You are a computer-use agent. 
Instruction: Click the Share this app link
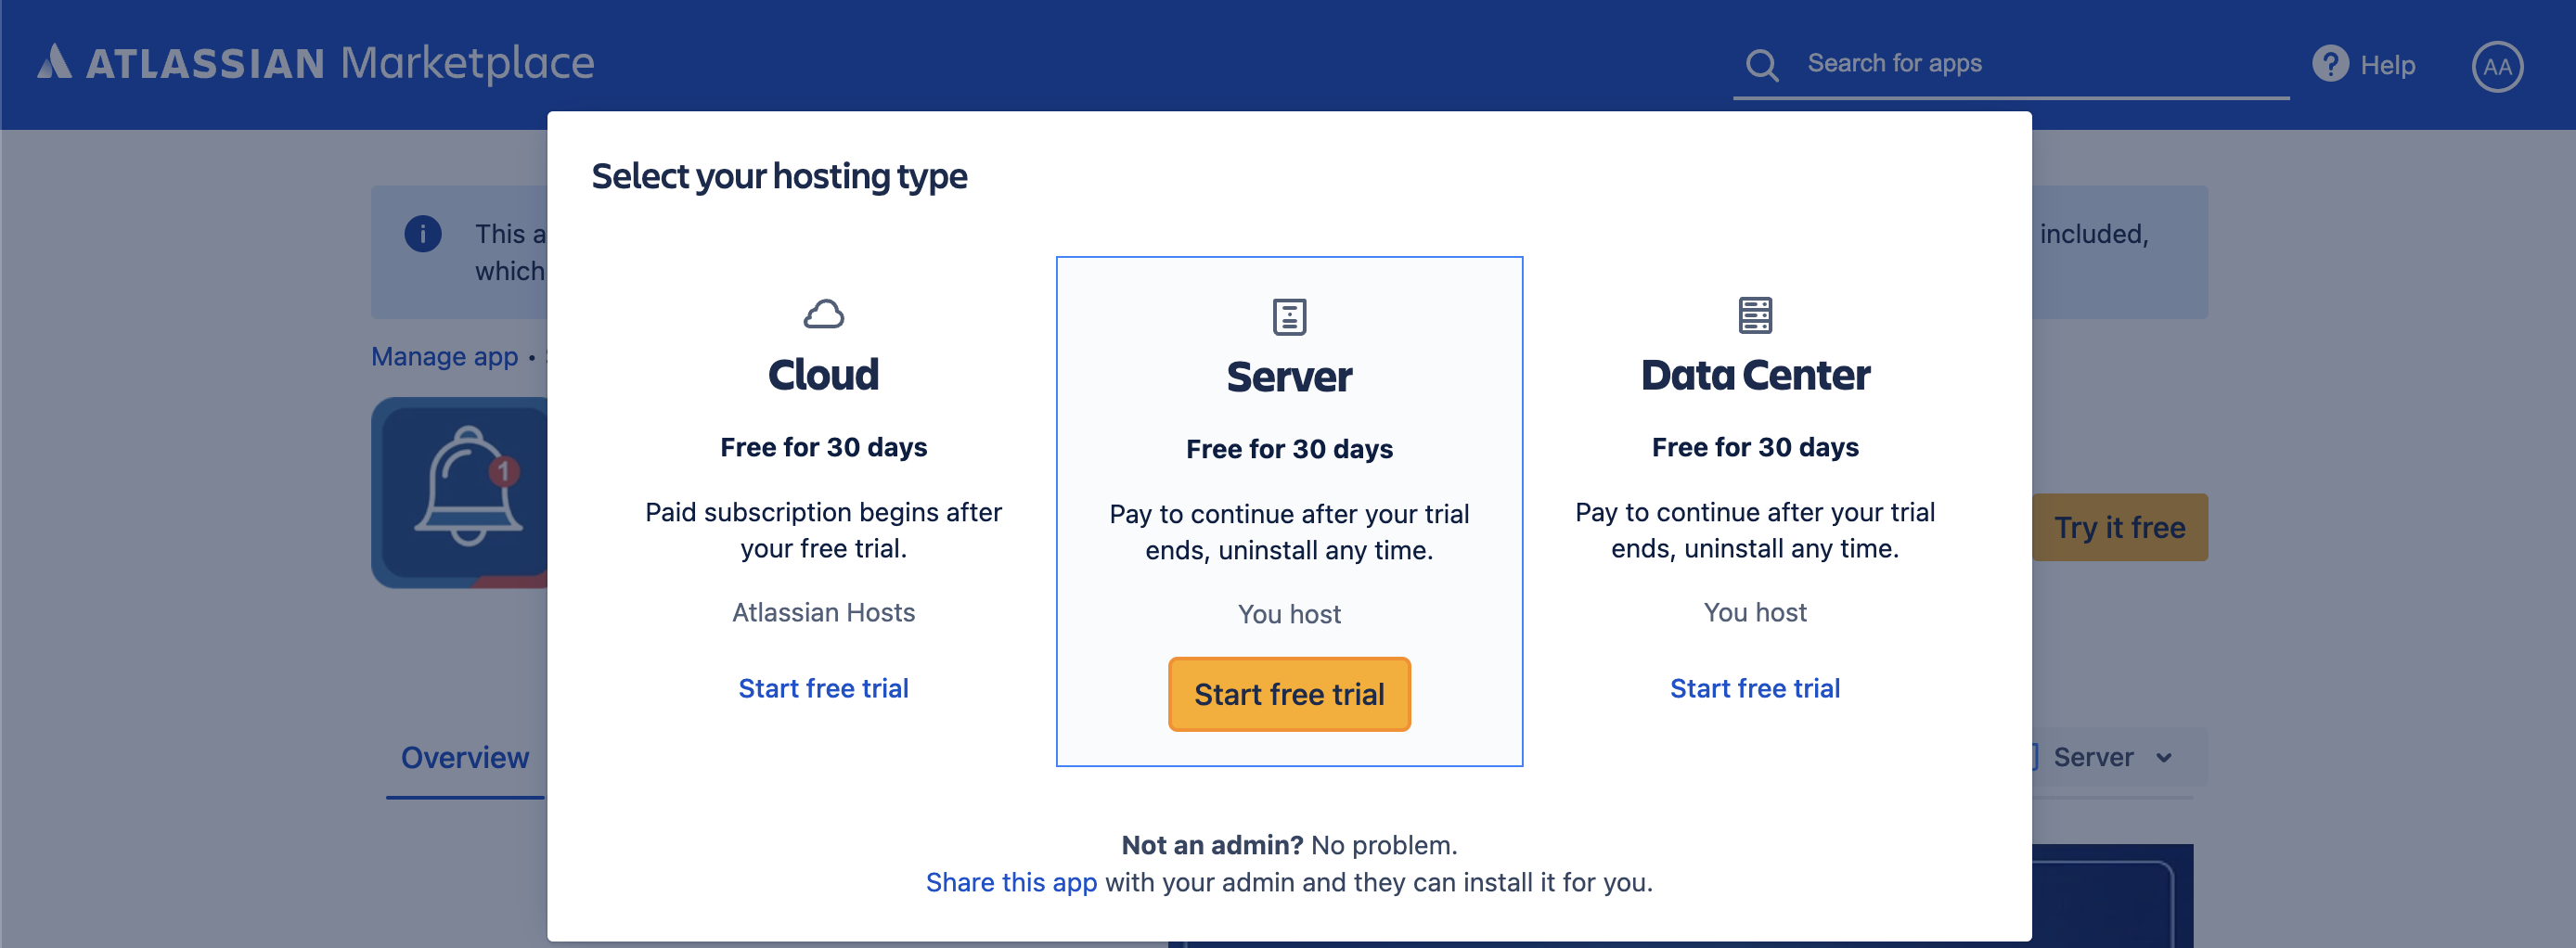[1012, 882]
